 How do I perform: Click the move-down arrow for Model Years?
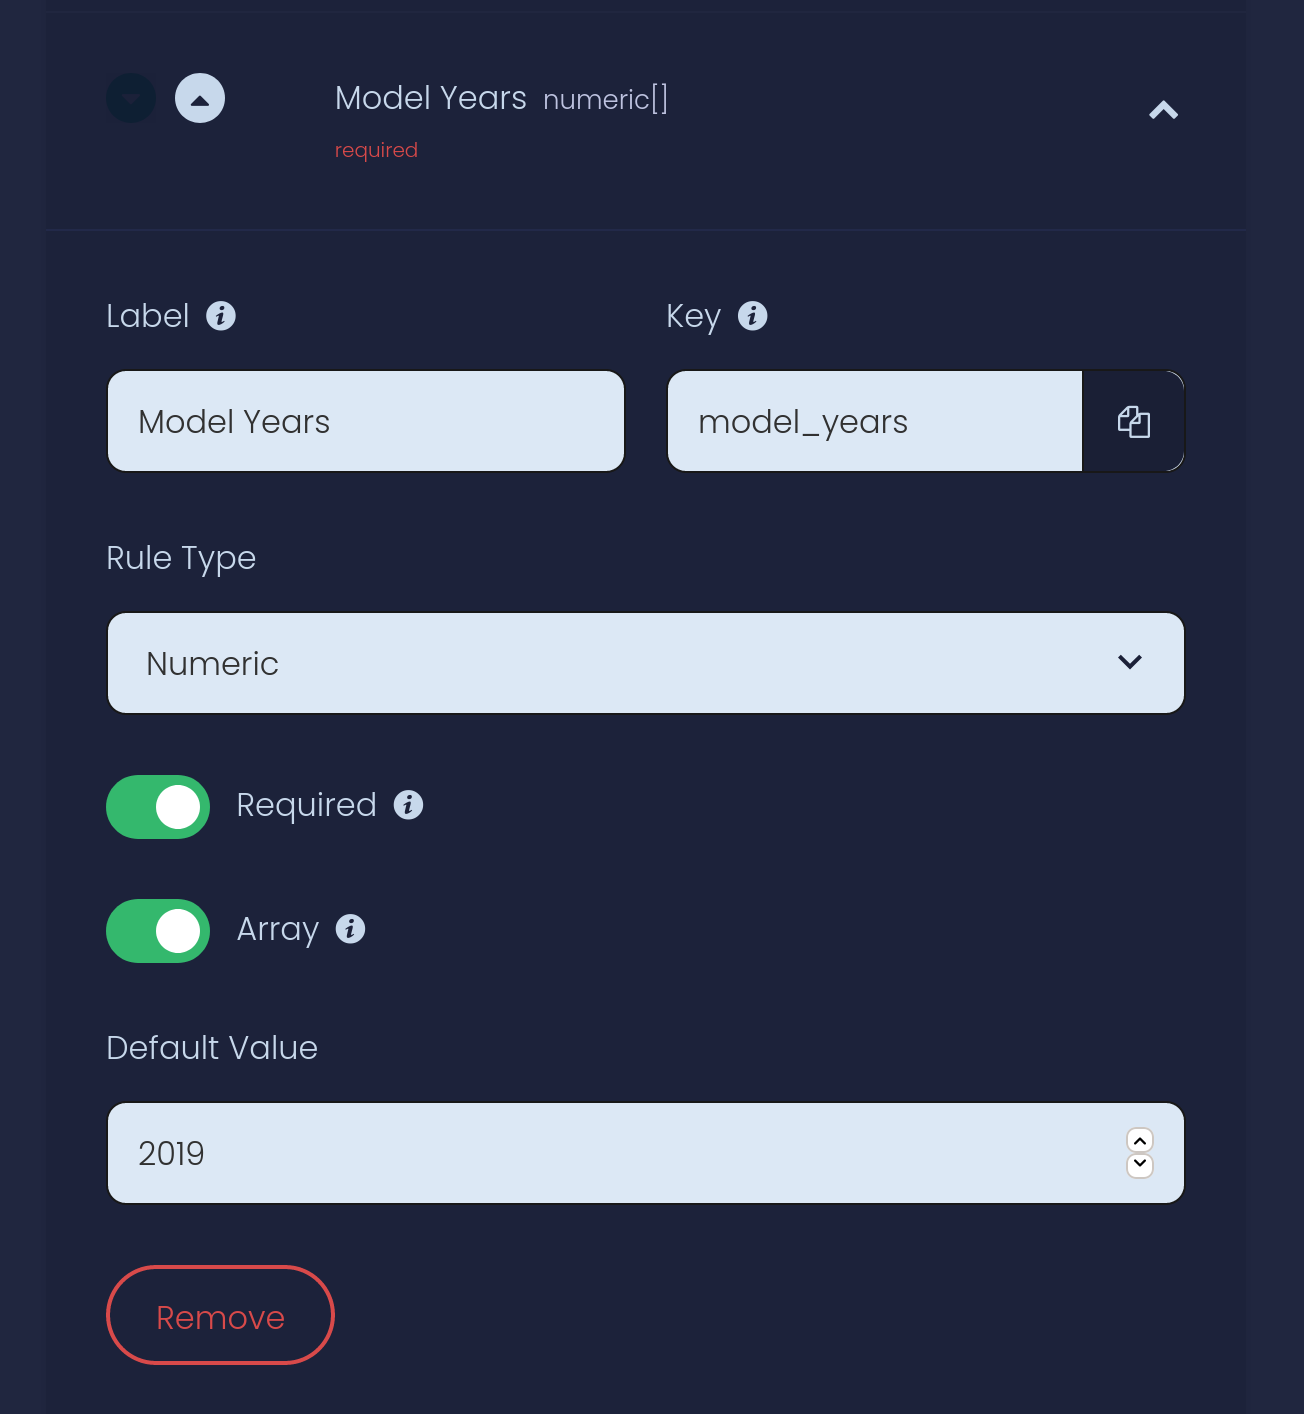pyautogui.click(x=130, y=98)
